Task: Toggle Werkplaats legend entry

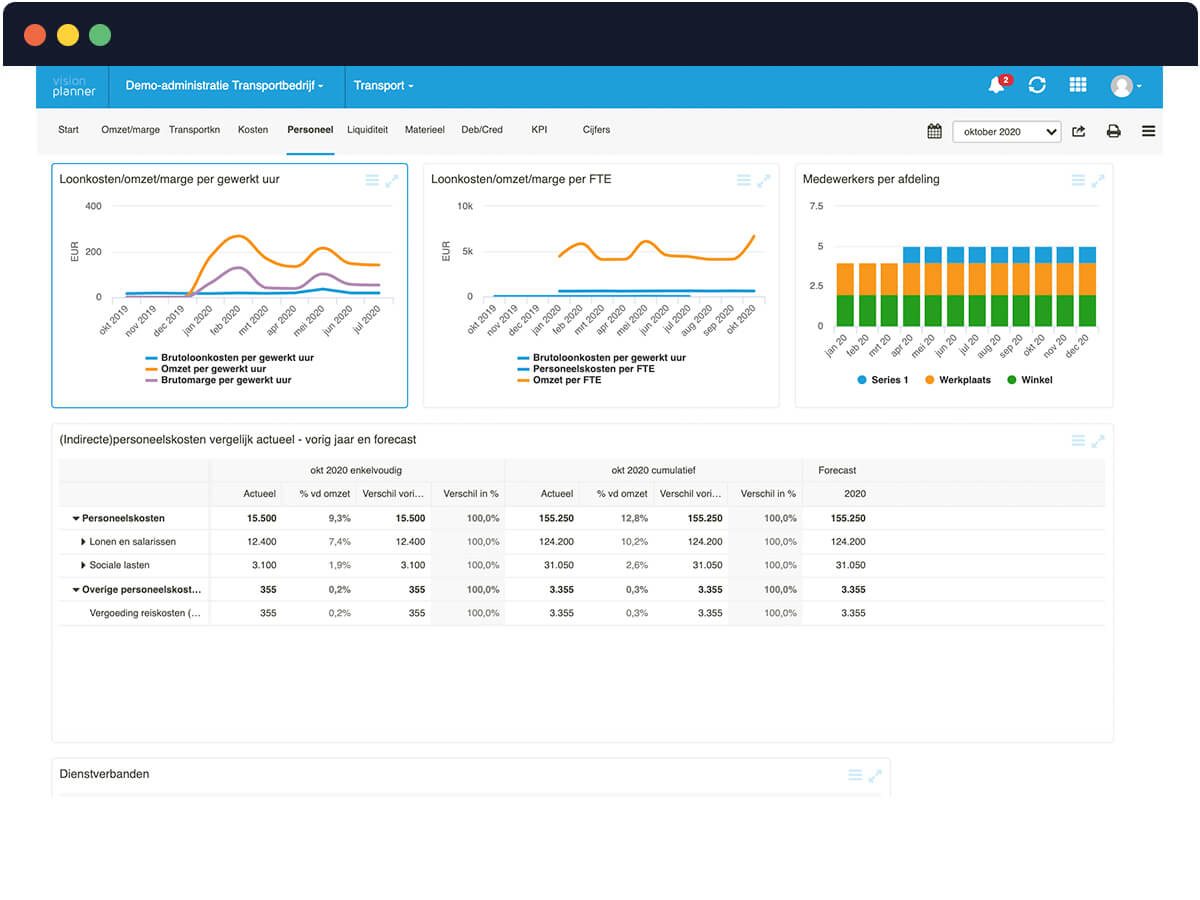Action: [957, 380]
